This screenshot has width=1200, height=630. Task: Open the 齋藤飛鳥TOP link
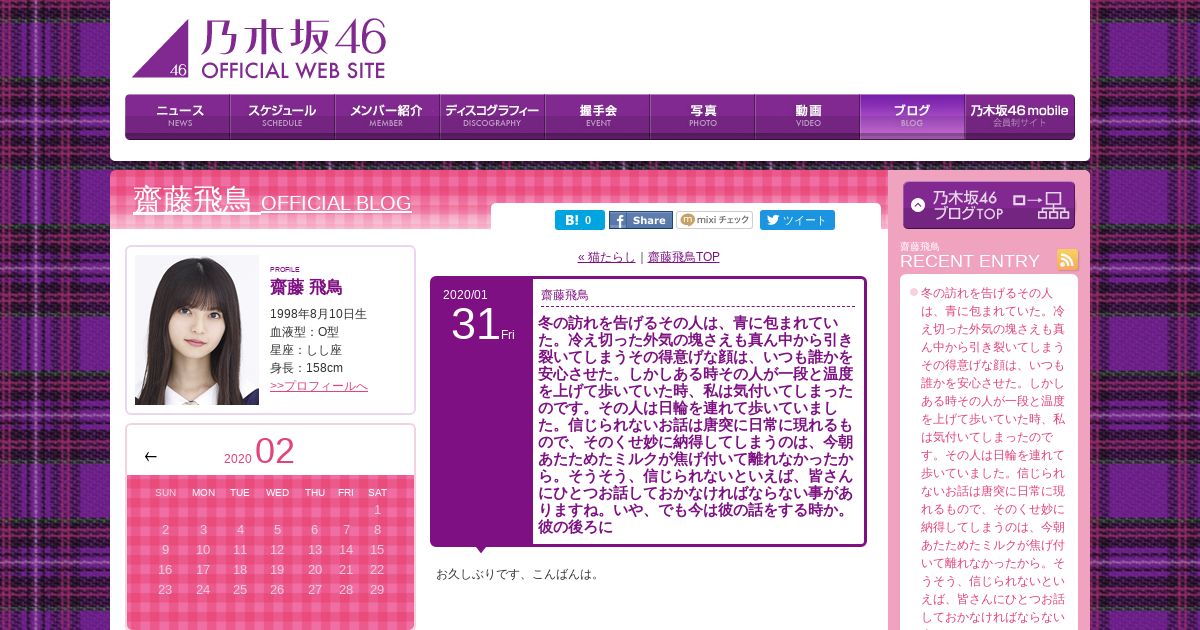[x=684, y=257]
